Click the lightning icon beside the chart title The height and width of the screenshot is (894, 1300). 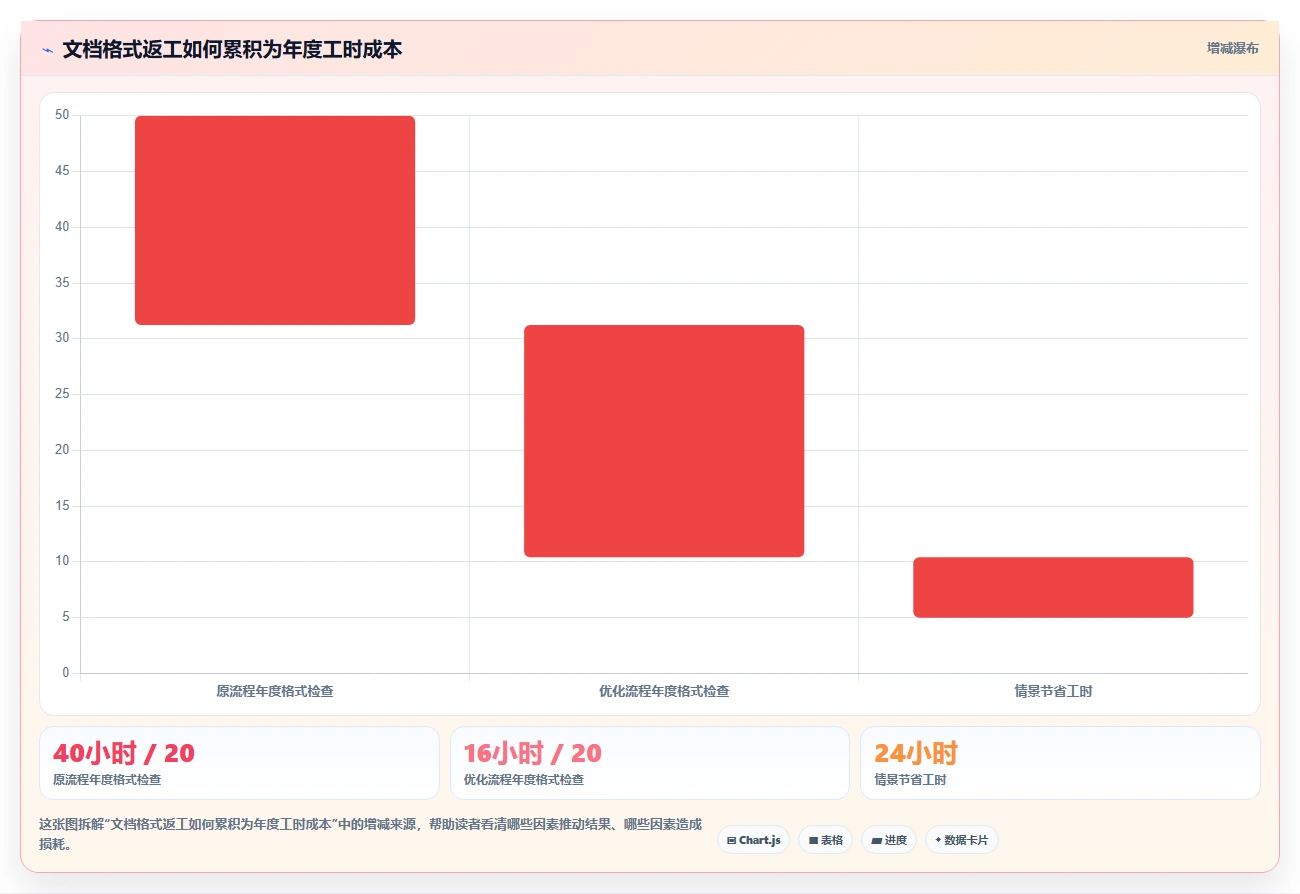(x=47, y=50)
